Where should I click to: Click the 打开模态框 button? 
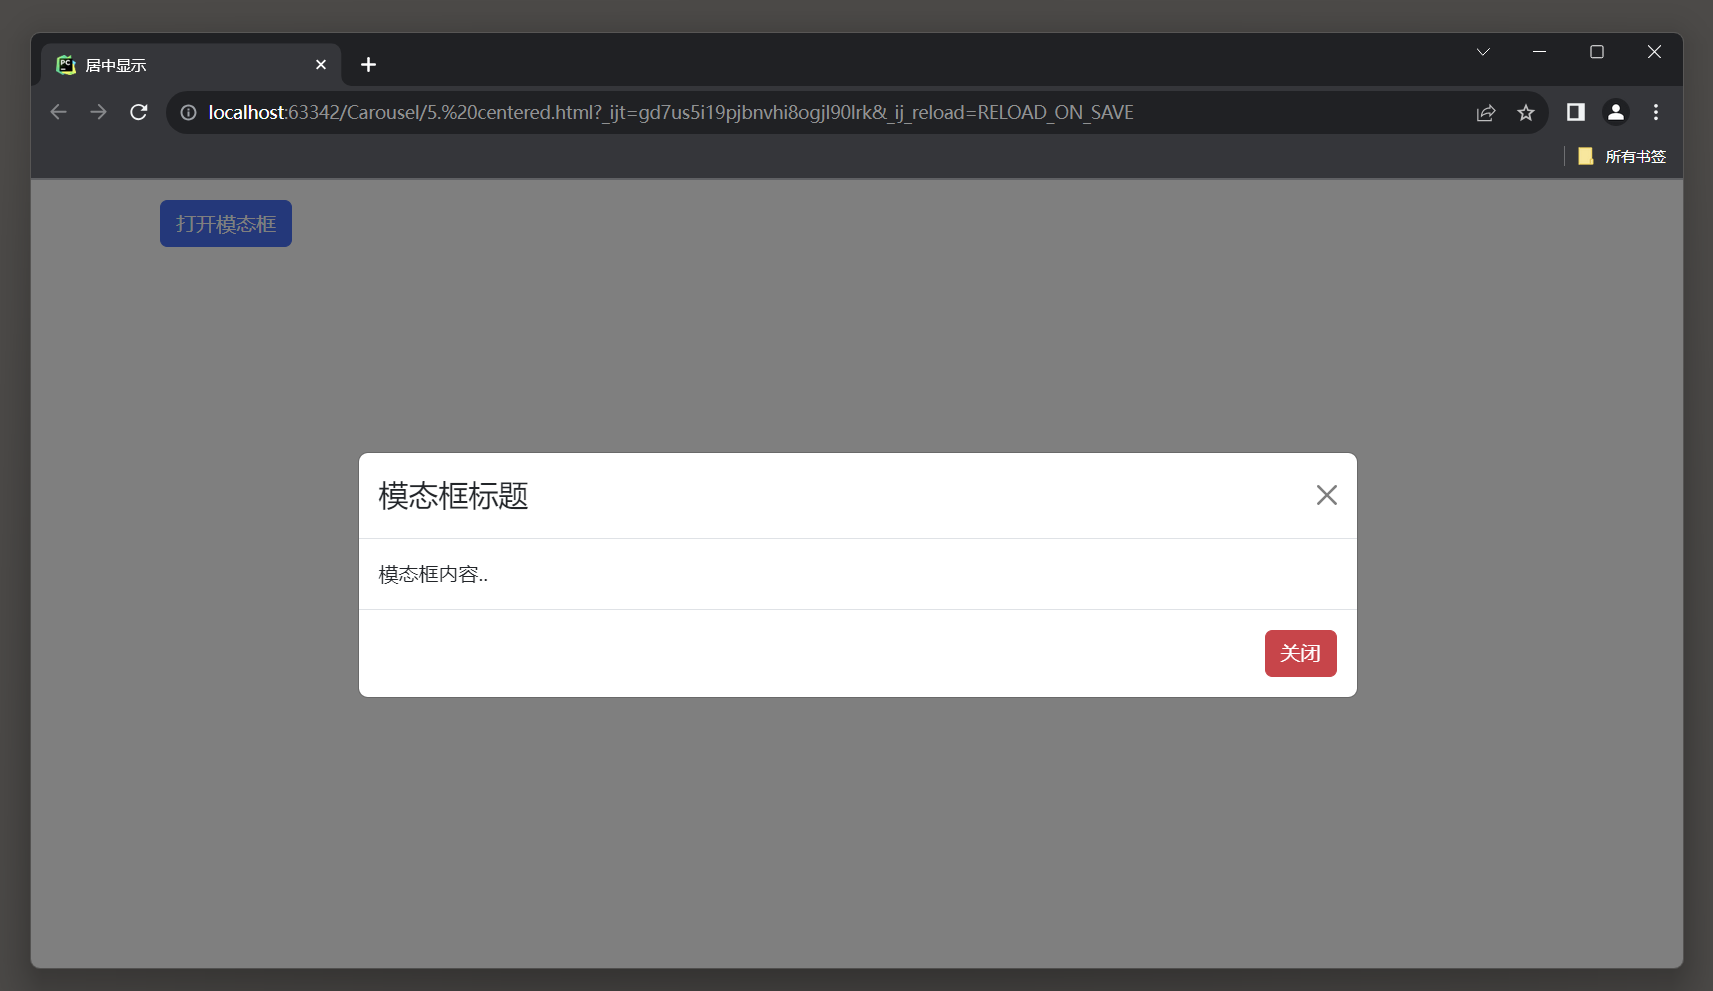coord(226,223)
